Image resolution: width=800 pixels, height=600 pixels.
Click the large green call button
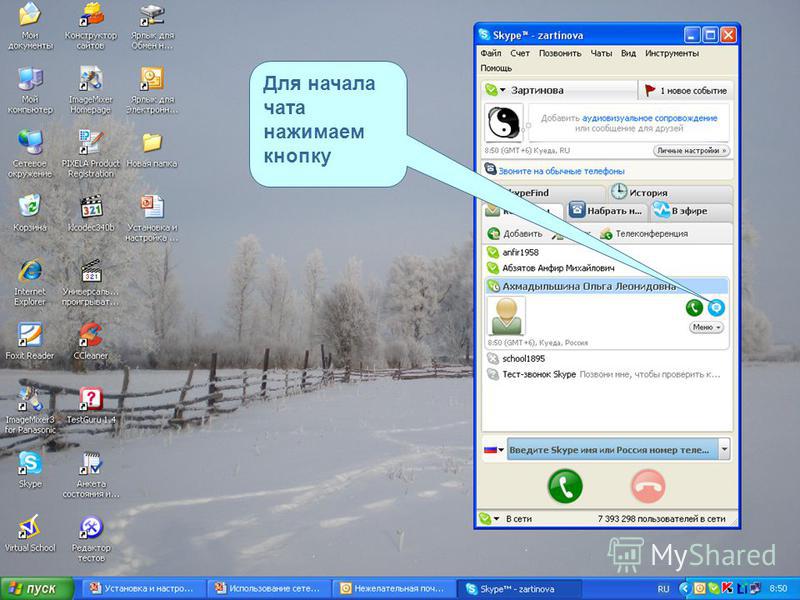click(x=565, y=486)
